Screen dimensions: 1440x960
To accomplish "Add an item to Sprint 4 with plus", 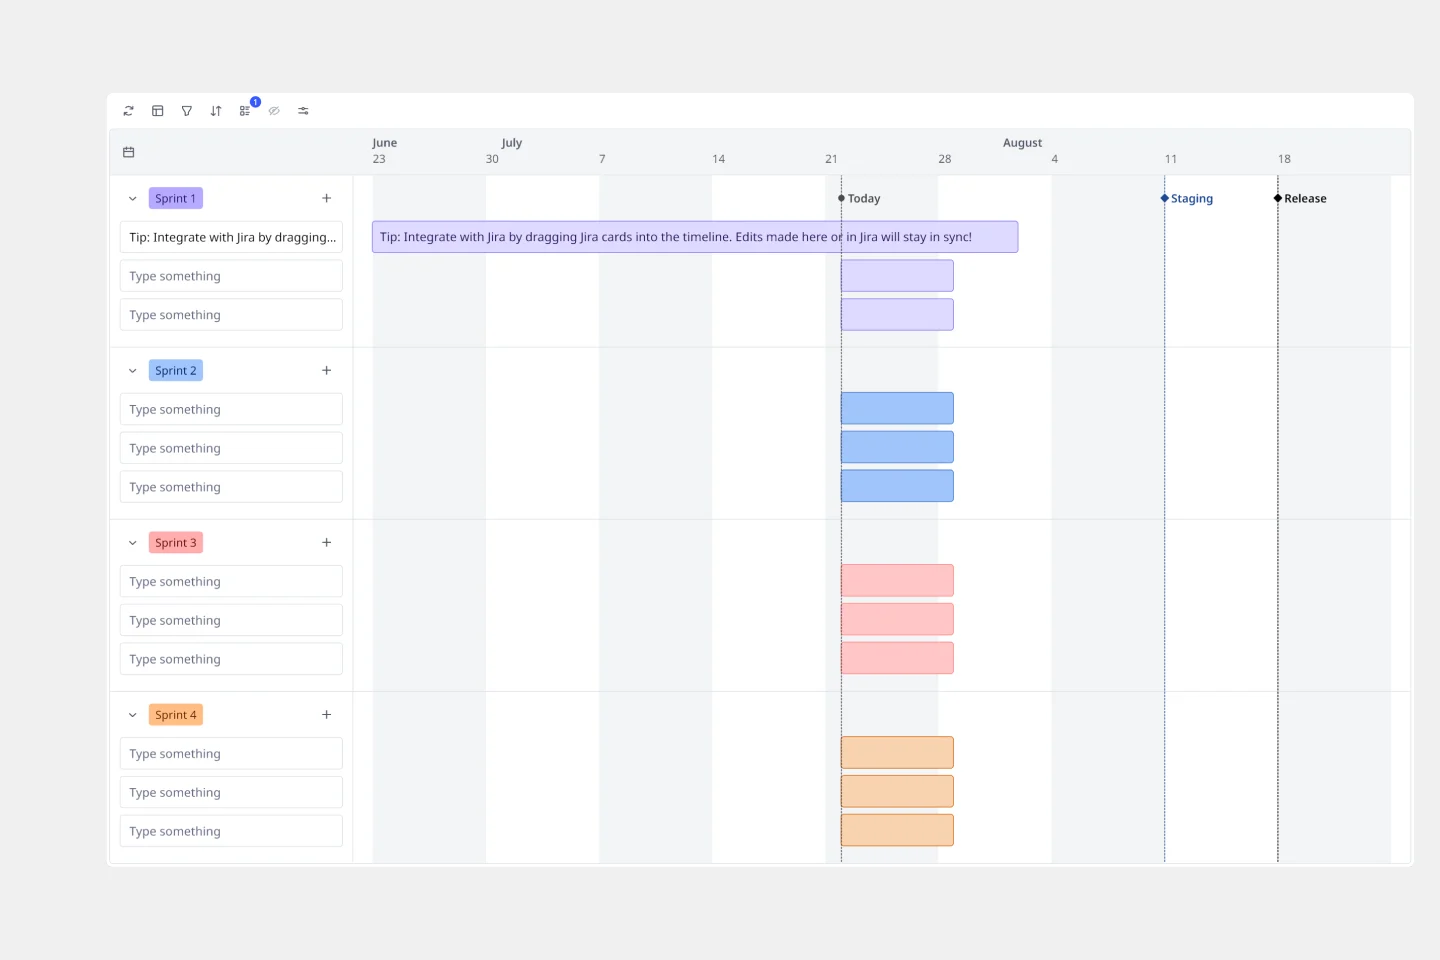I will point(326,715).
